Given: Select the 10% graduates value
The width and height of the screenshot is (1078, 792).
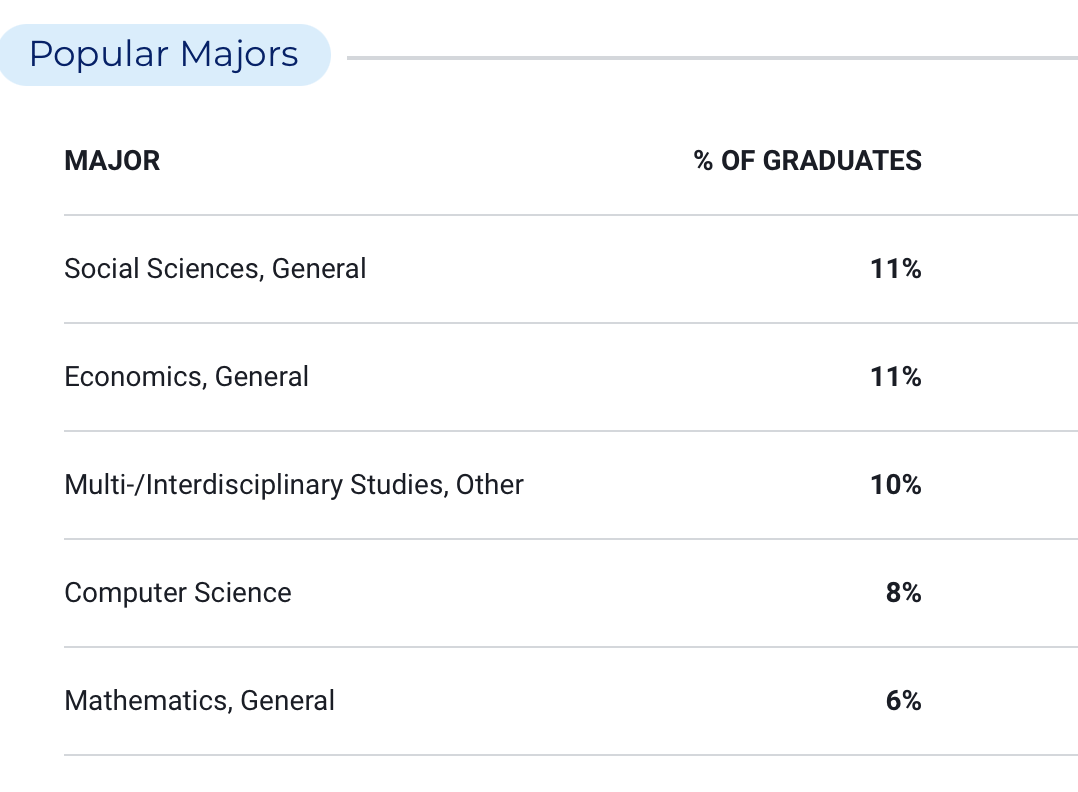Looking at the screenshot, I should pyautogui.click(x=896, y=485).
